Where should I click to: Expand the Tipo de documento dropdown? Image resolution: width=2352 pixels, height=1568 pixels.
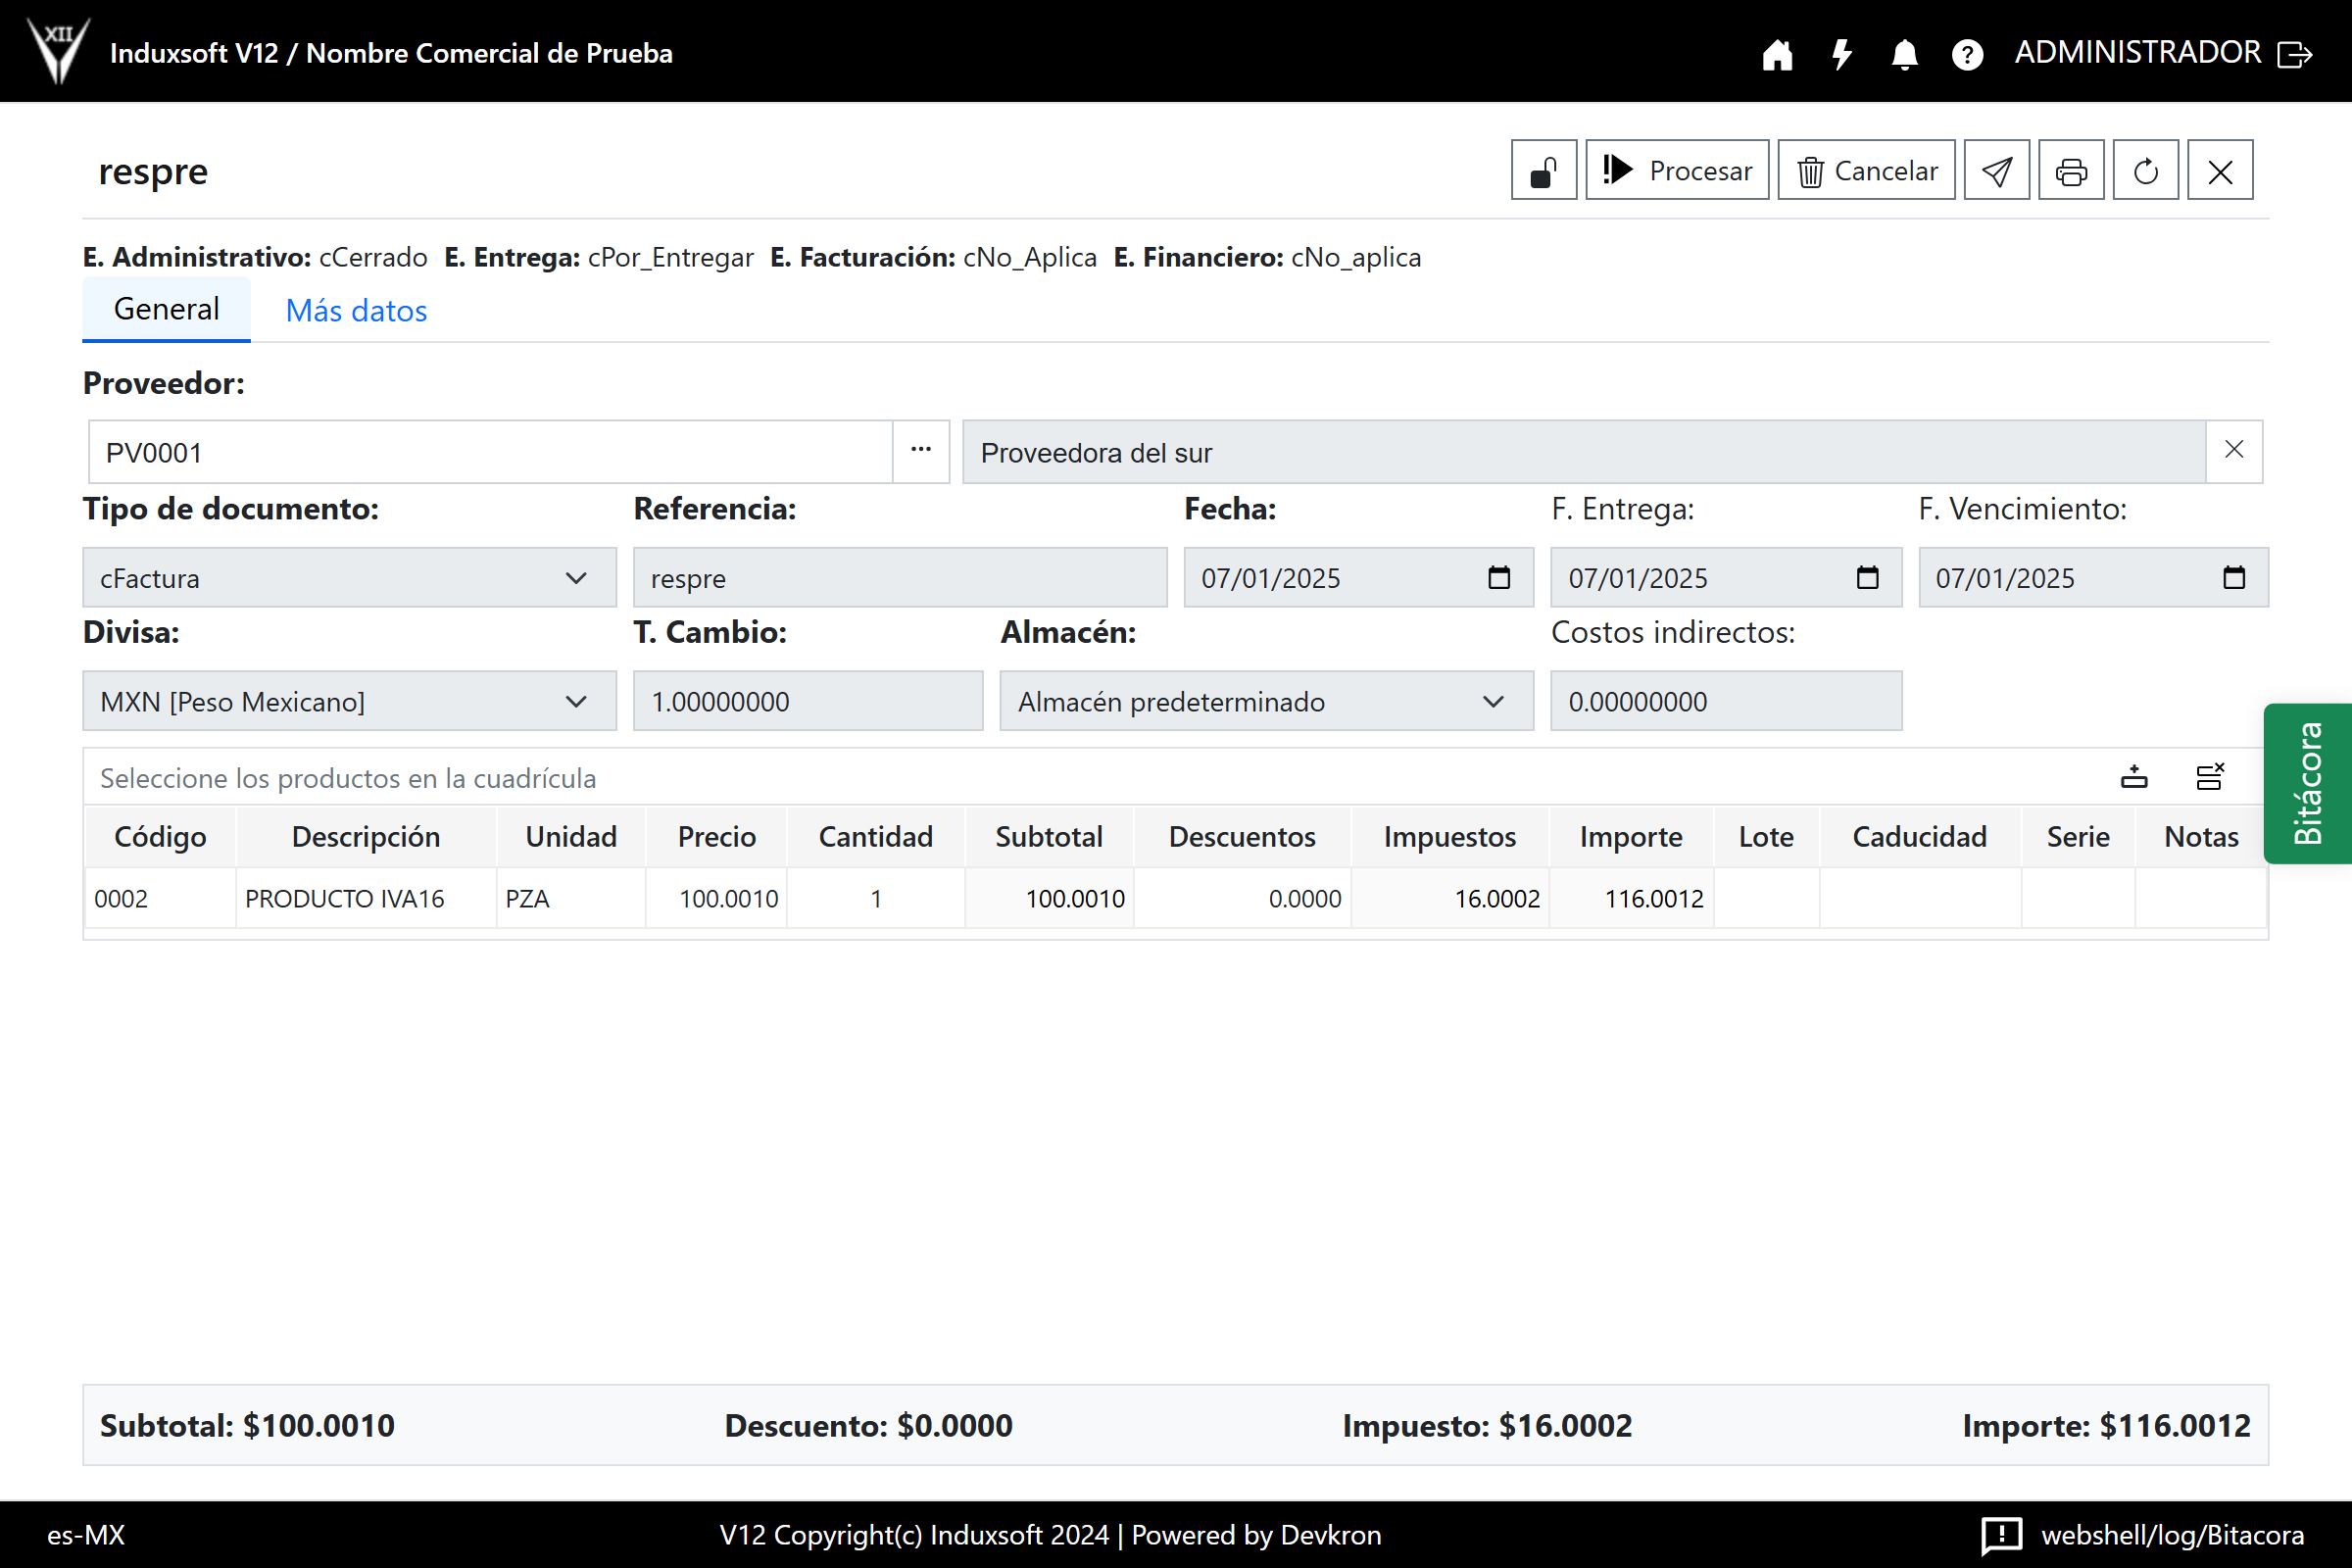[349, 578]
